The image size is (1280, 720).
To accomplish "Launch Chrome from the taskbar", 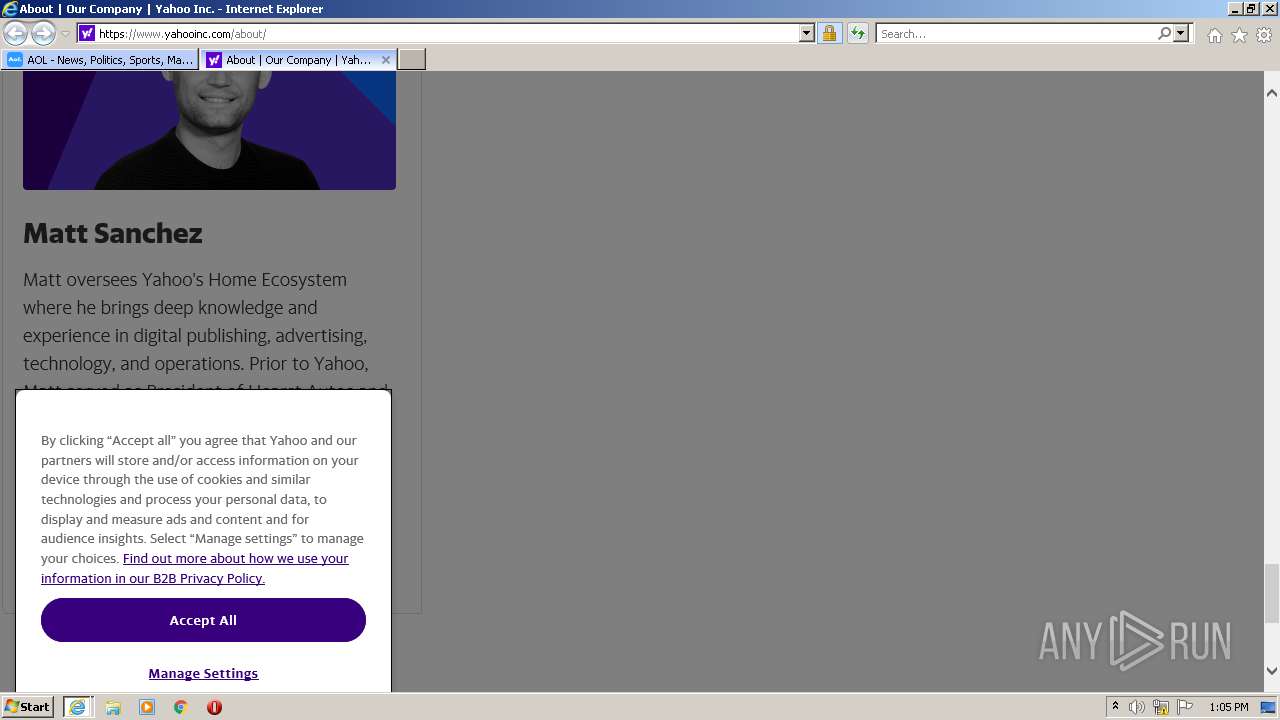I will (x=181, y=707).
